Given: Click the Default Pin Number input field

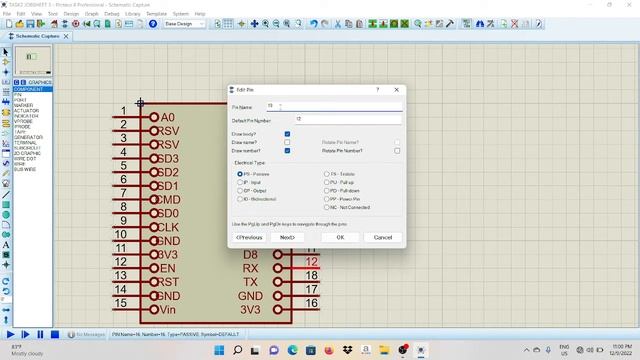Looking at the screenshot, I should point(348,119).
